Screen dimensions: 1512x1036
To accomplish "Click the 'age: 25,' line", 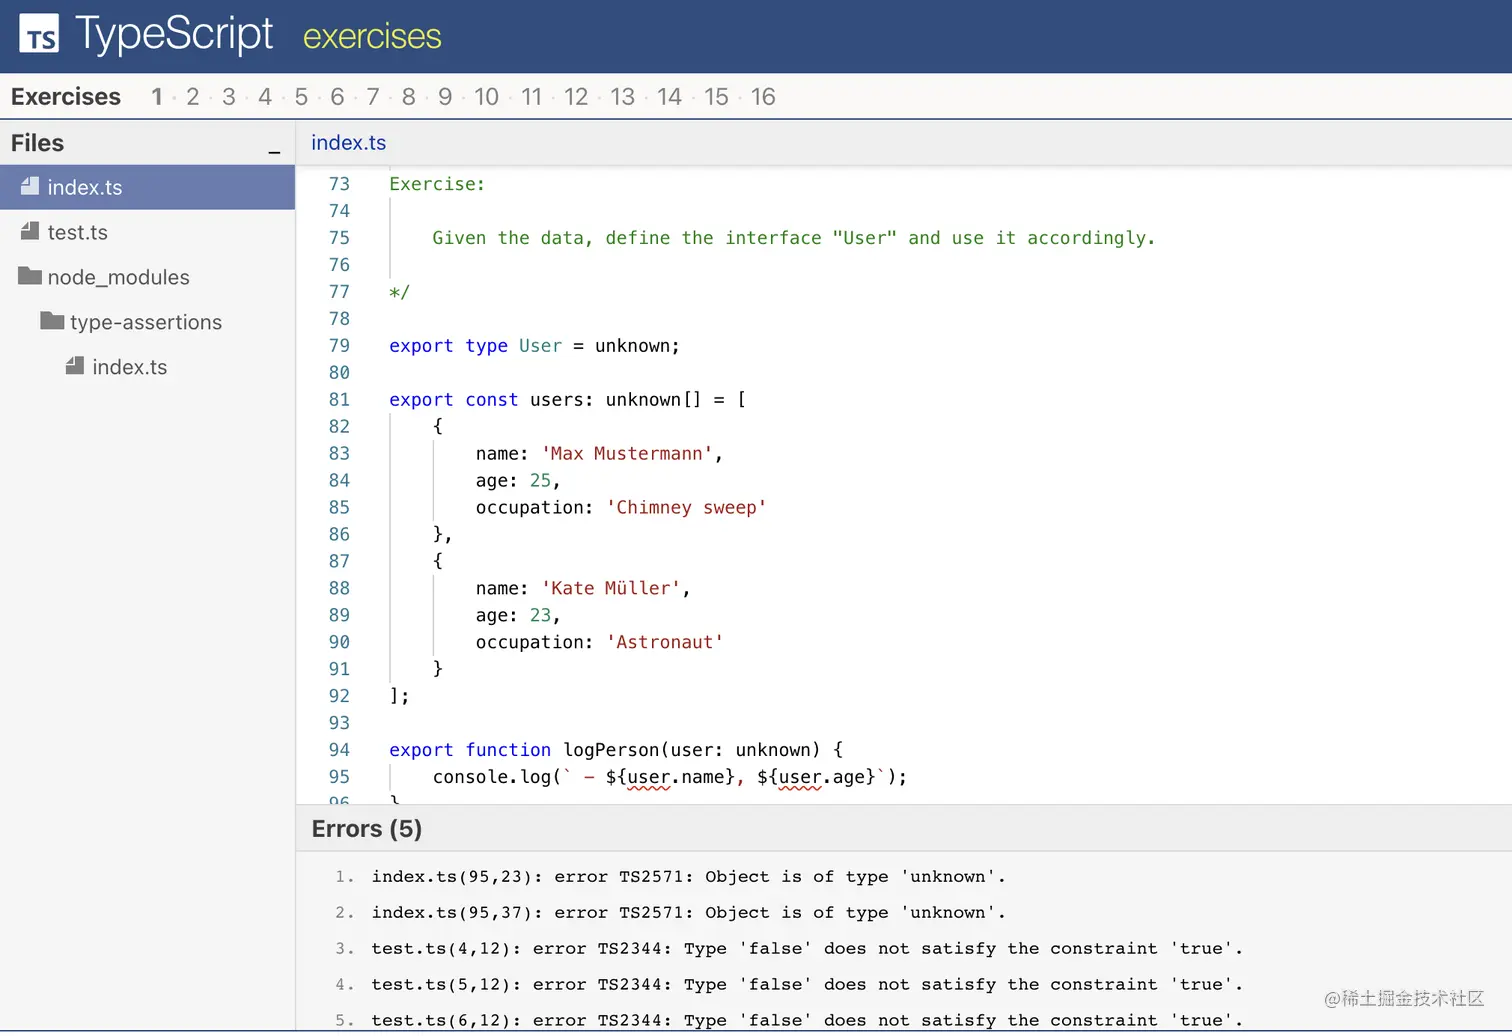I will pos(517,481).
